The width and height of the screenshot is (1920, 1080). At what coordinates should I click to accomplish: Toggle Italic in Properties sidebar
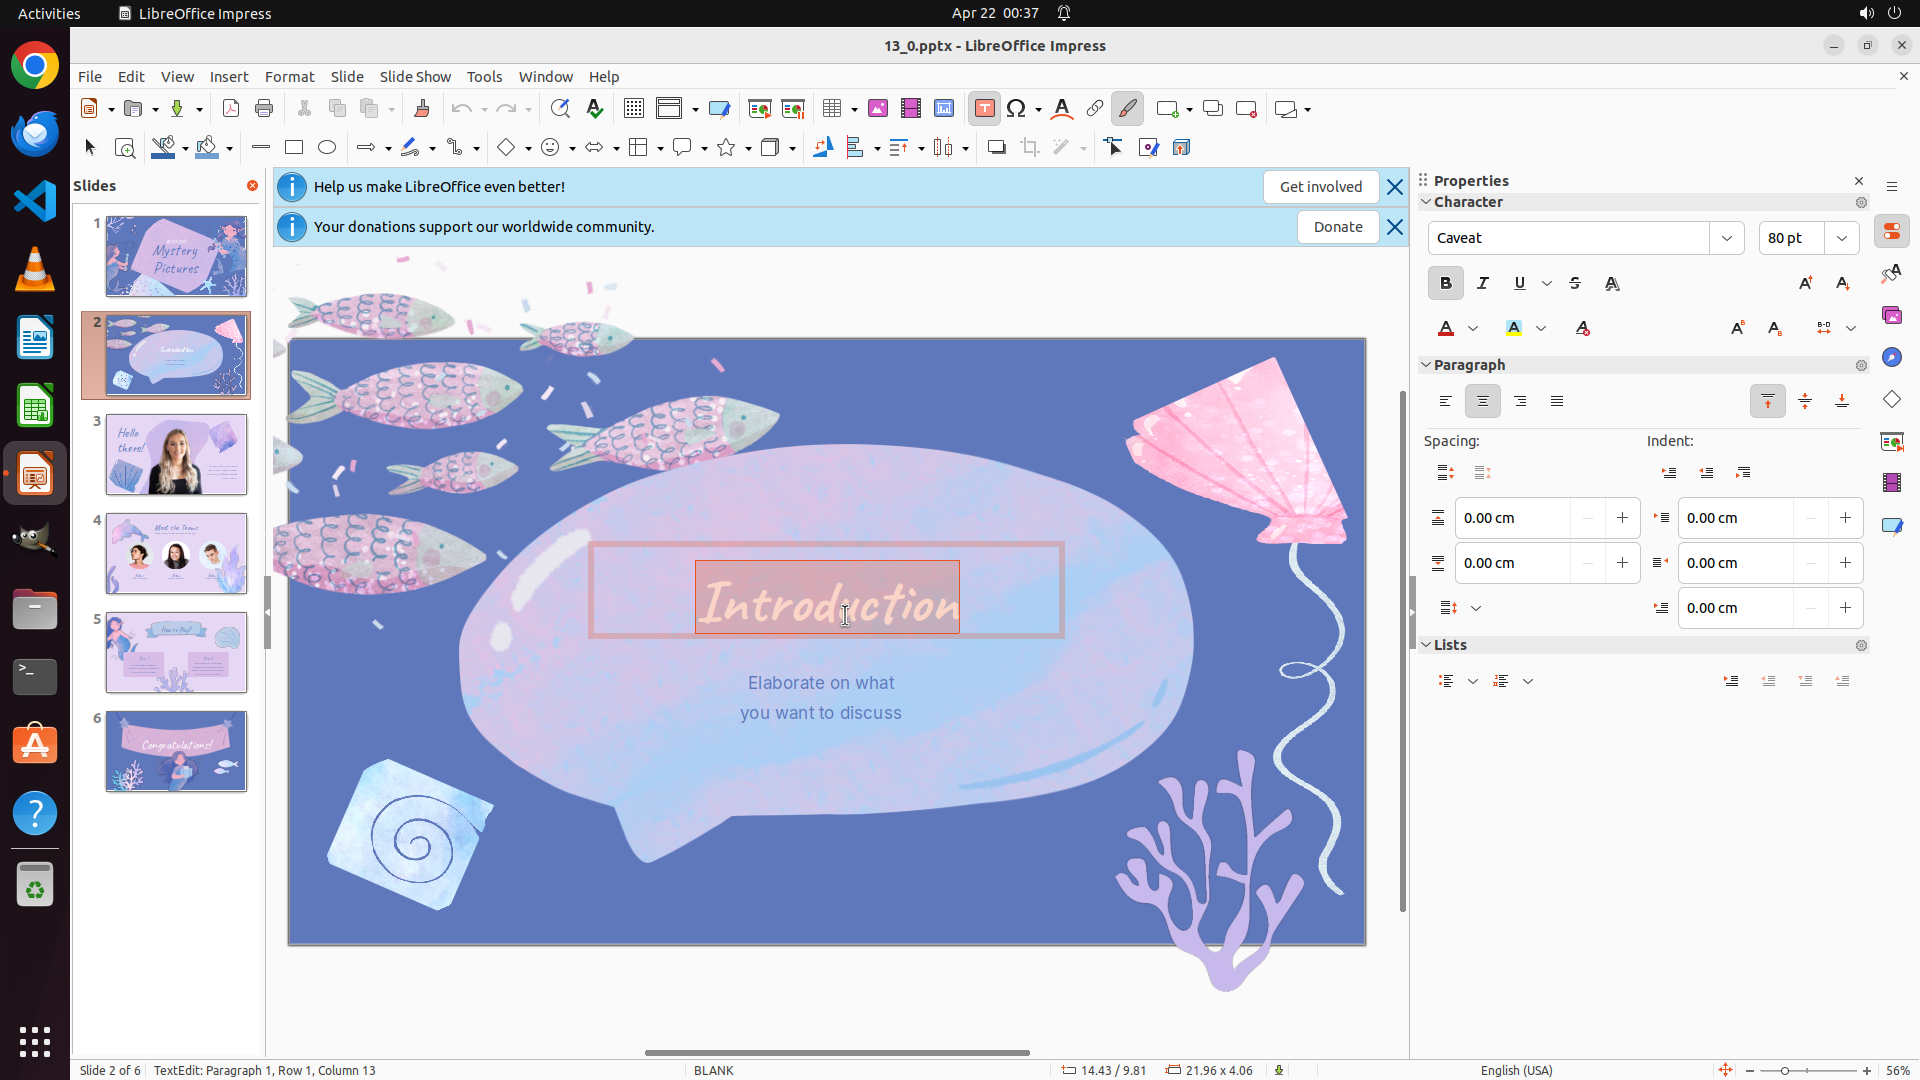1483,284
